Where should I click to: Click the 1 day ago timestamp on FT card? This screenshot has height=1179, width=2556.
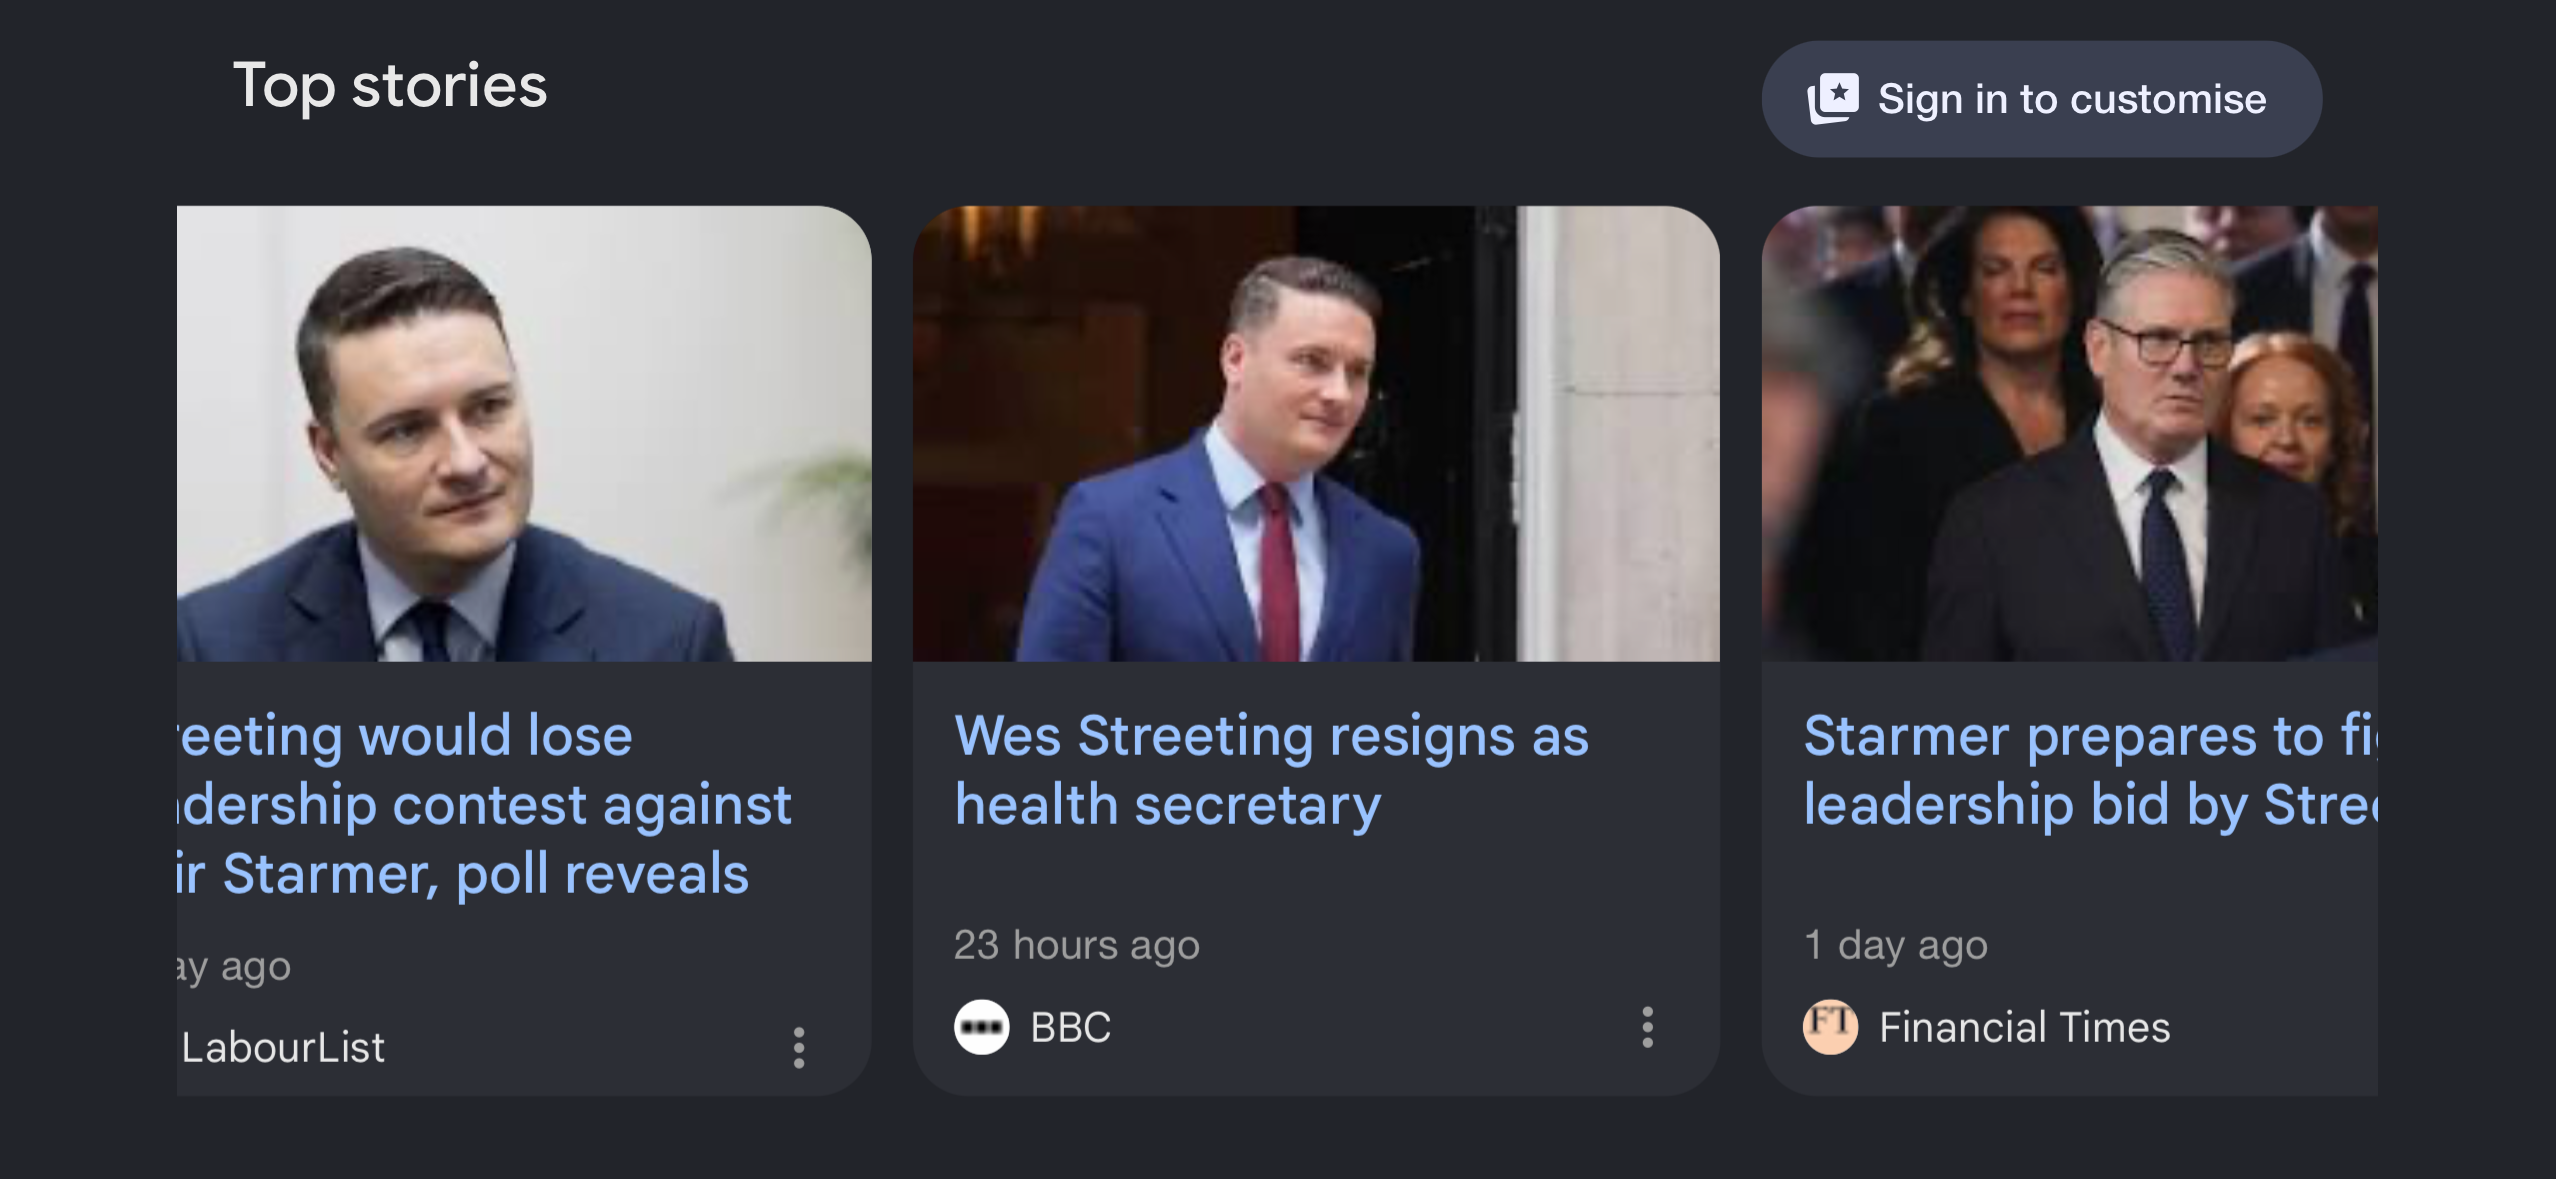1896,945
